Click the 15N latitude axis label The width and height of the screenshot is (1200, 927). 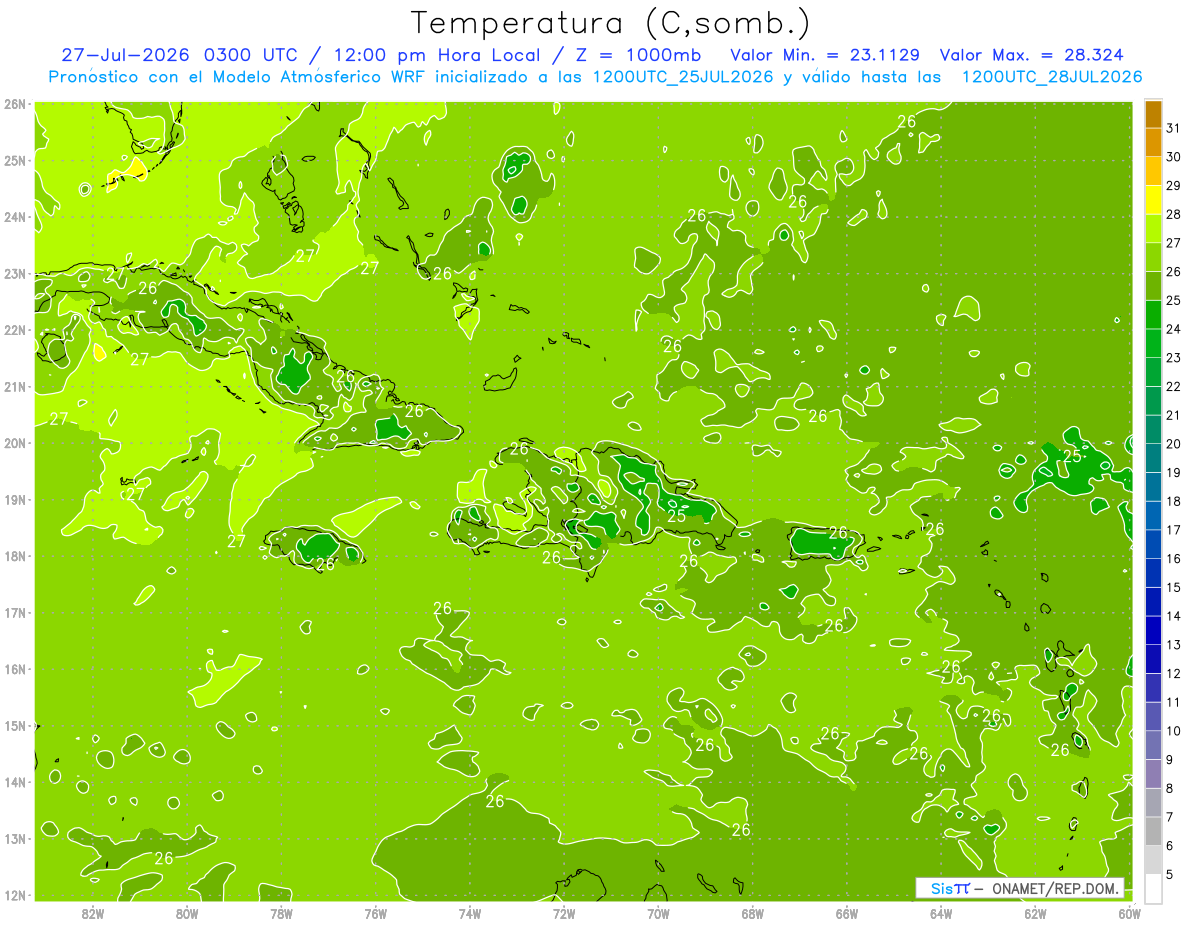tap(15, 726)
